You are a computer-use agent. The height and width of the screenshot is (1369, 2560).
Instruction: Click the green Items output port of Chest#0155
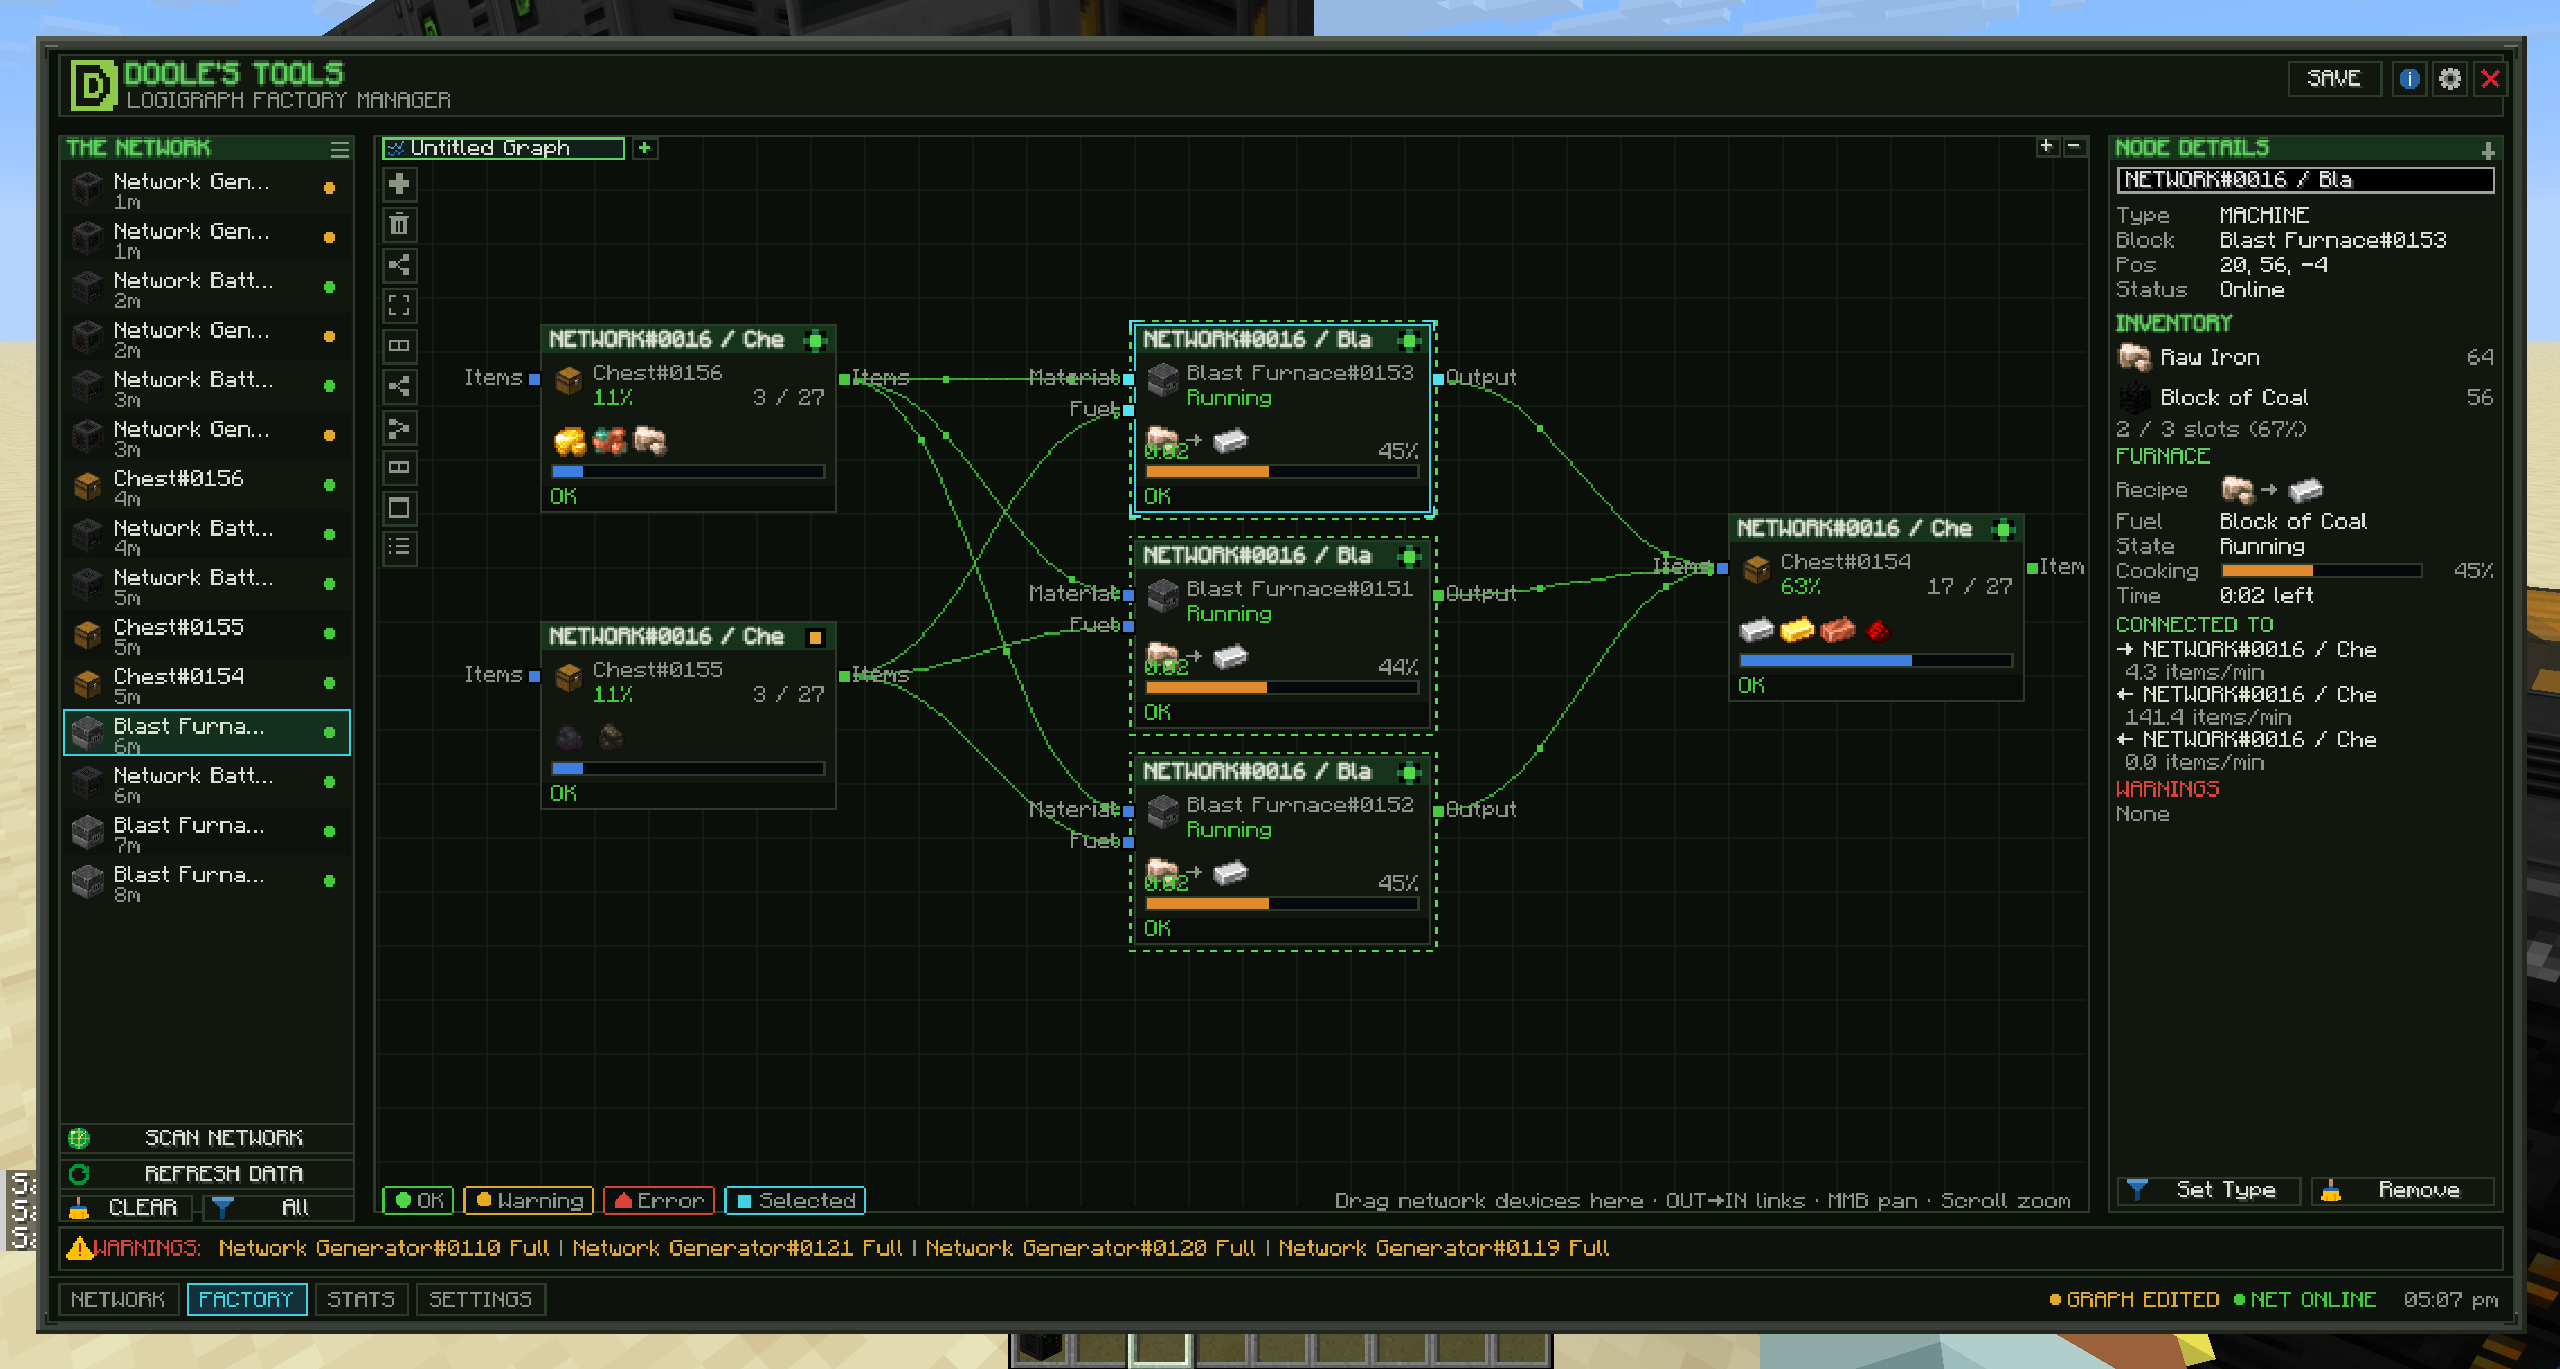tap(844, 676)
